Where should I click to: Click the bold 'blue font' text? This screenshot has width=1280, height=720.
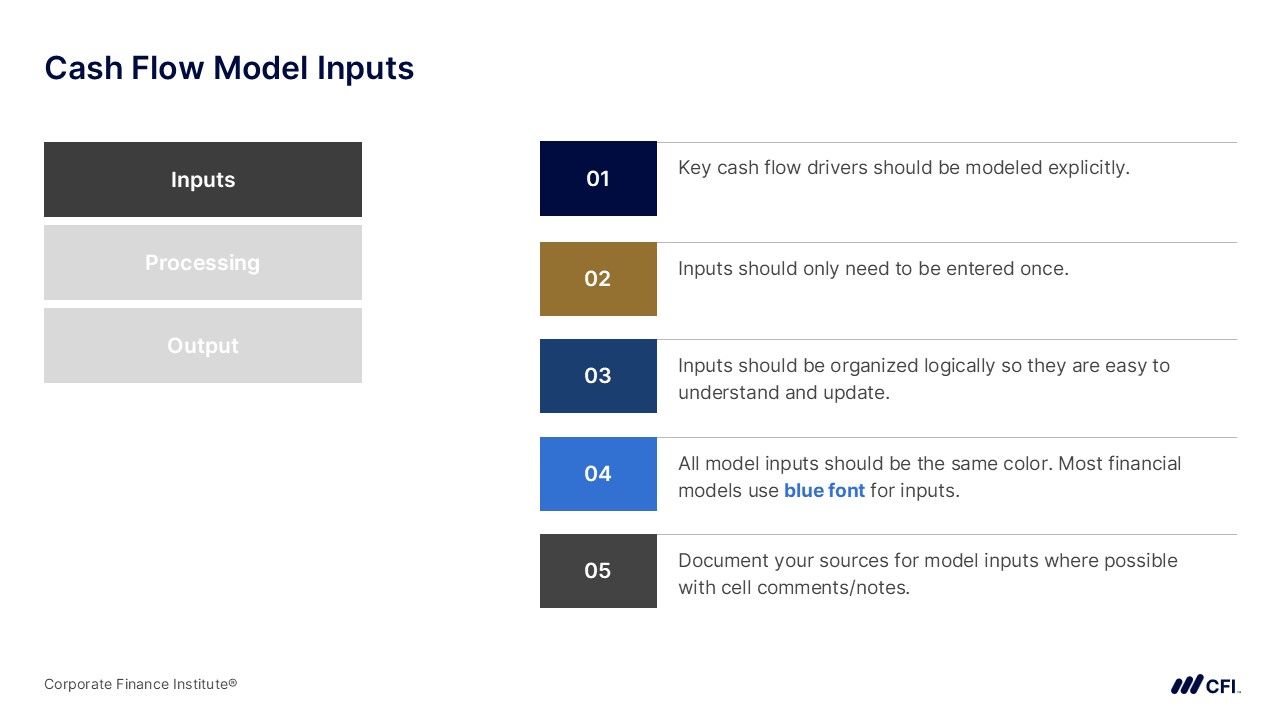click(824, 491)
